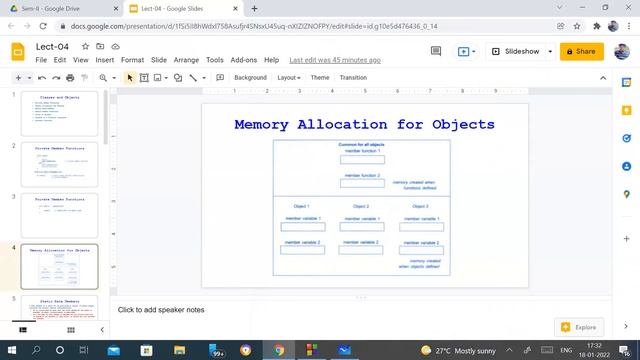640x360 pixels.
Task: Select the text box tool
Action: [144, 78]
